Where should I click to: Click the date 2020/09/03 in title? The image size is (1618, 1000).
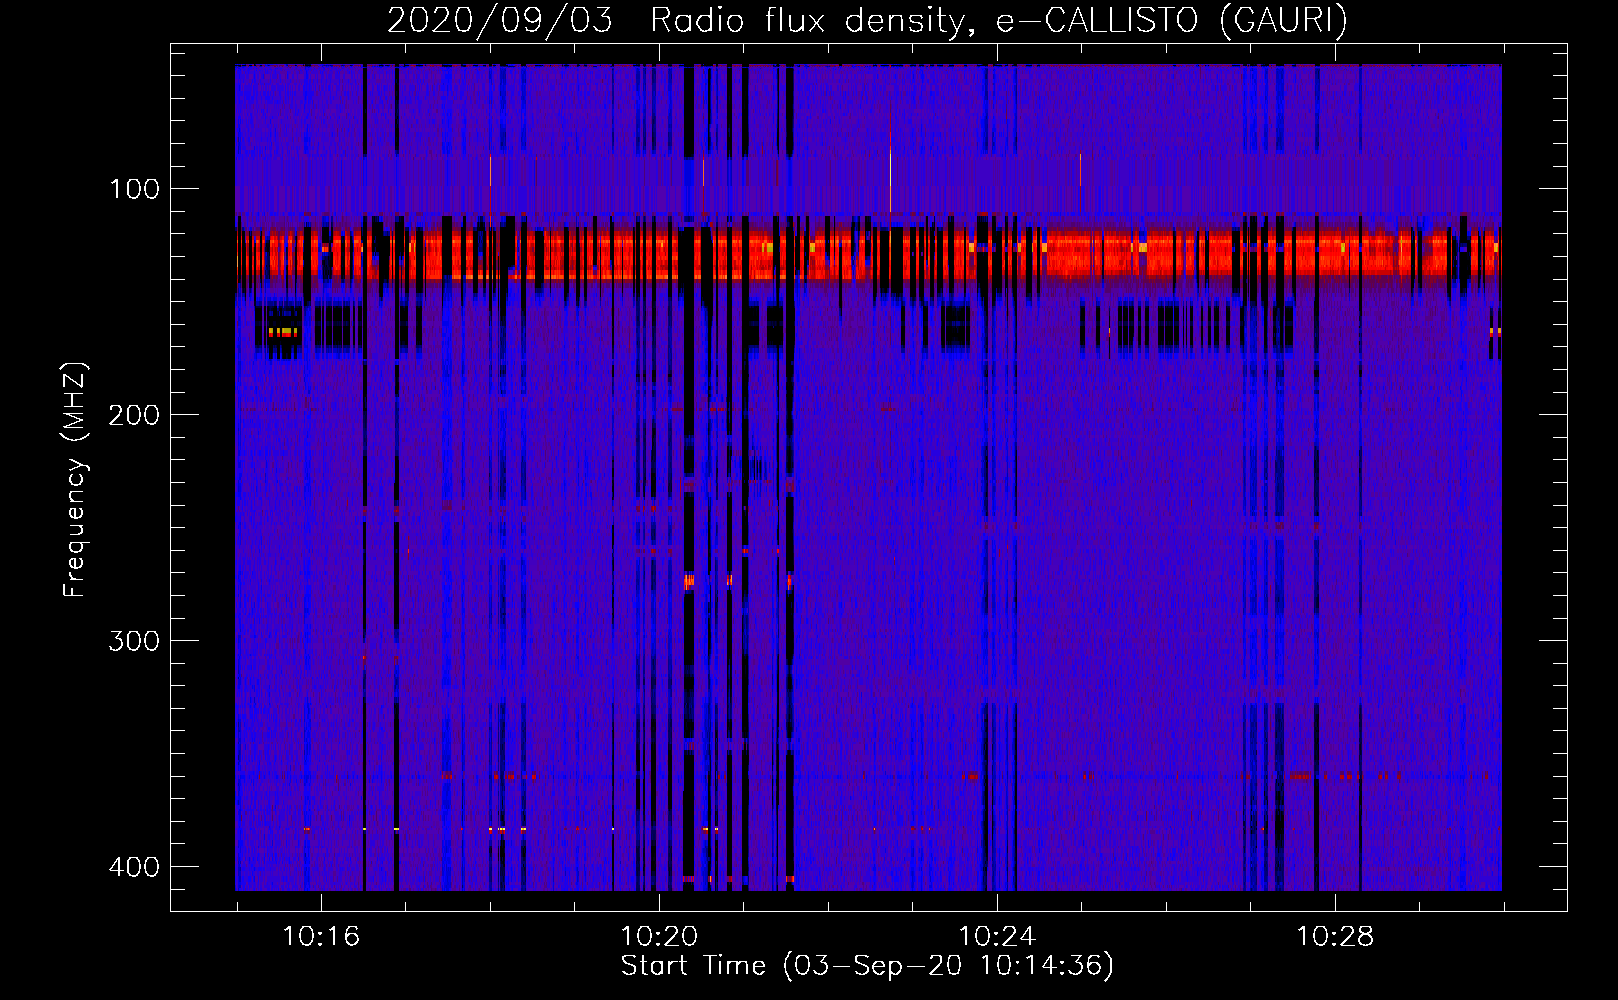tap(499, 20)
